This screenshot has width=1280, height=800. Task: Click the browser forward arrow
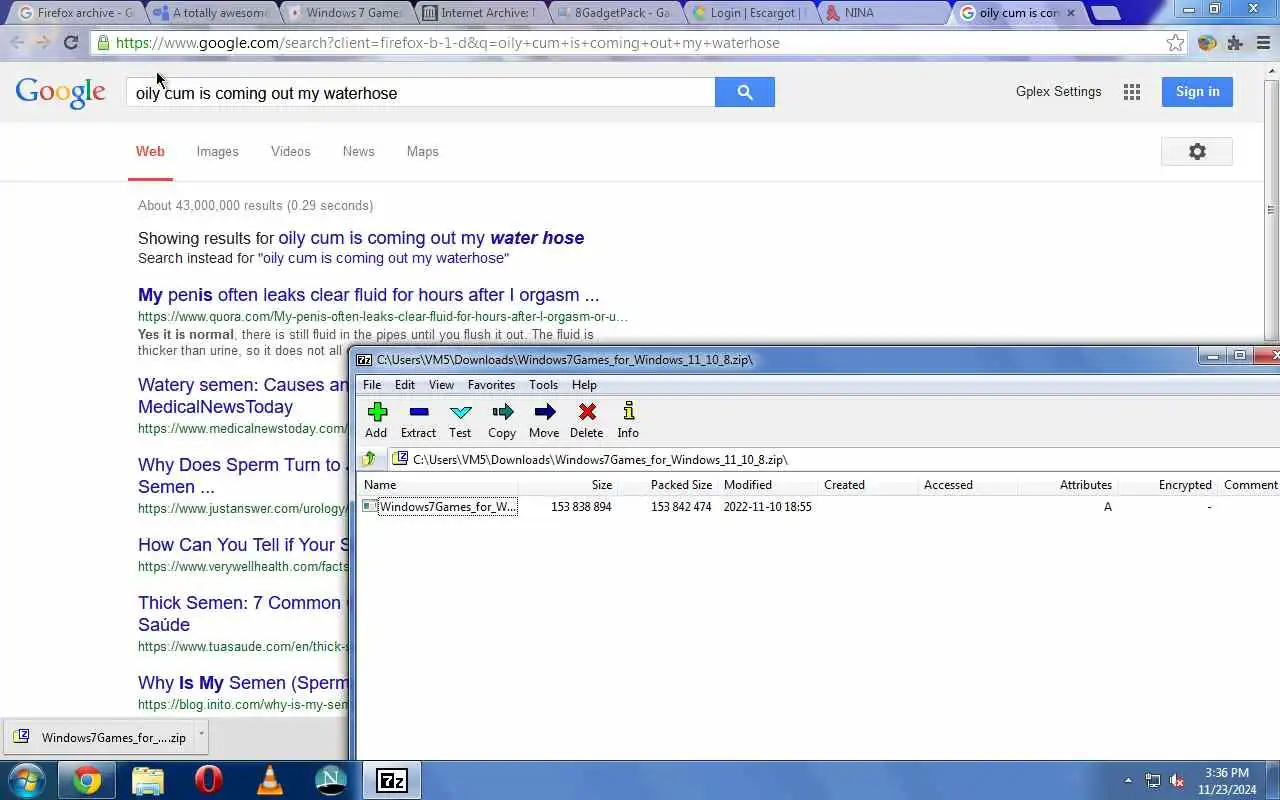pos(43,42)
